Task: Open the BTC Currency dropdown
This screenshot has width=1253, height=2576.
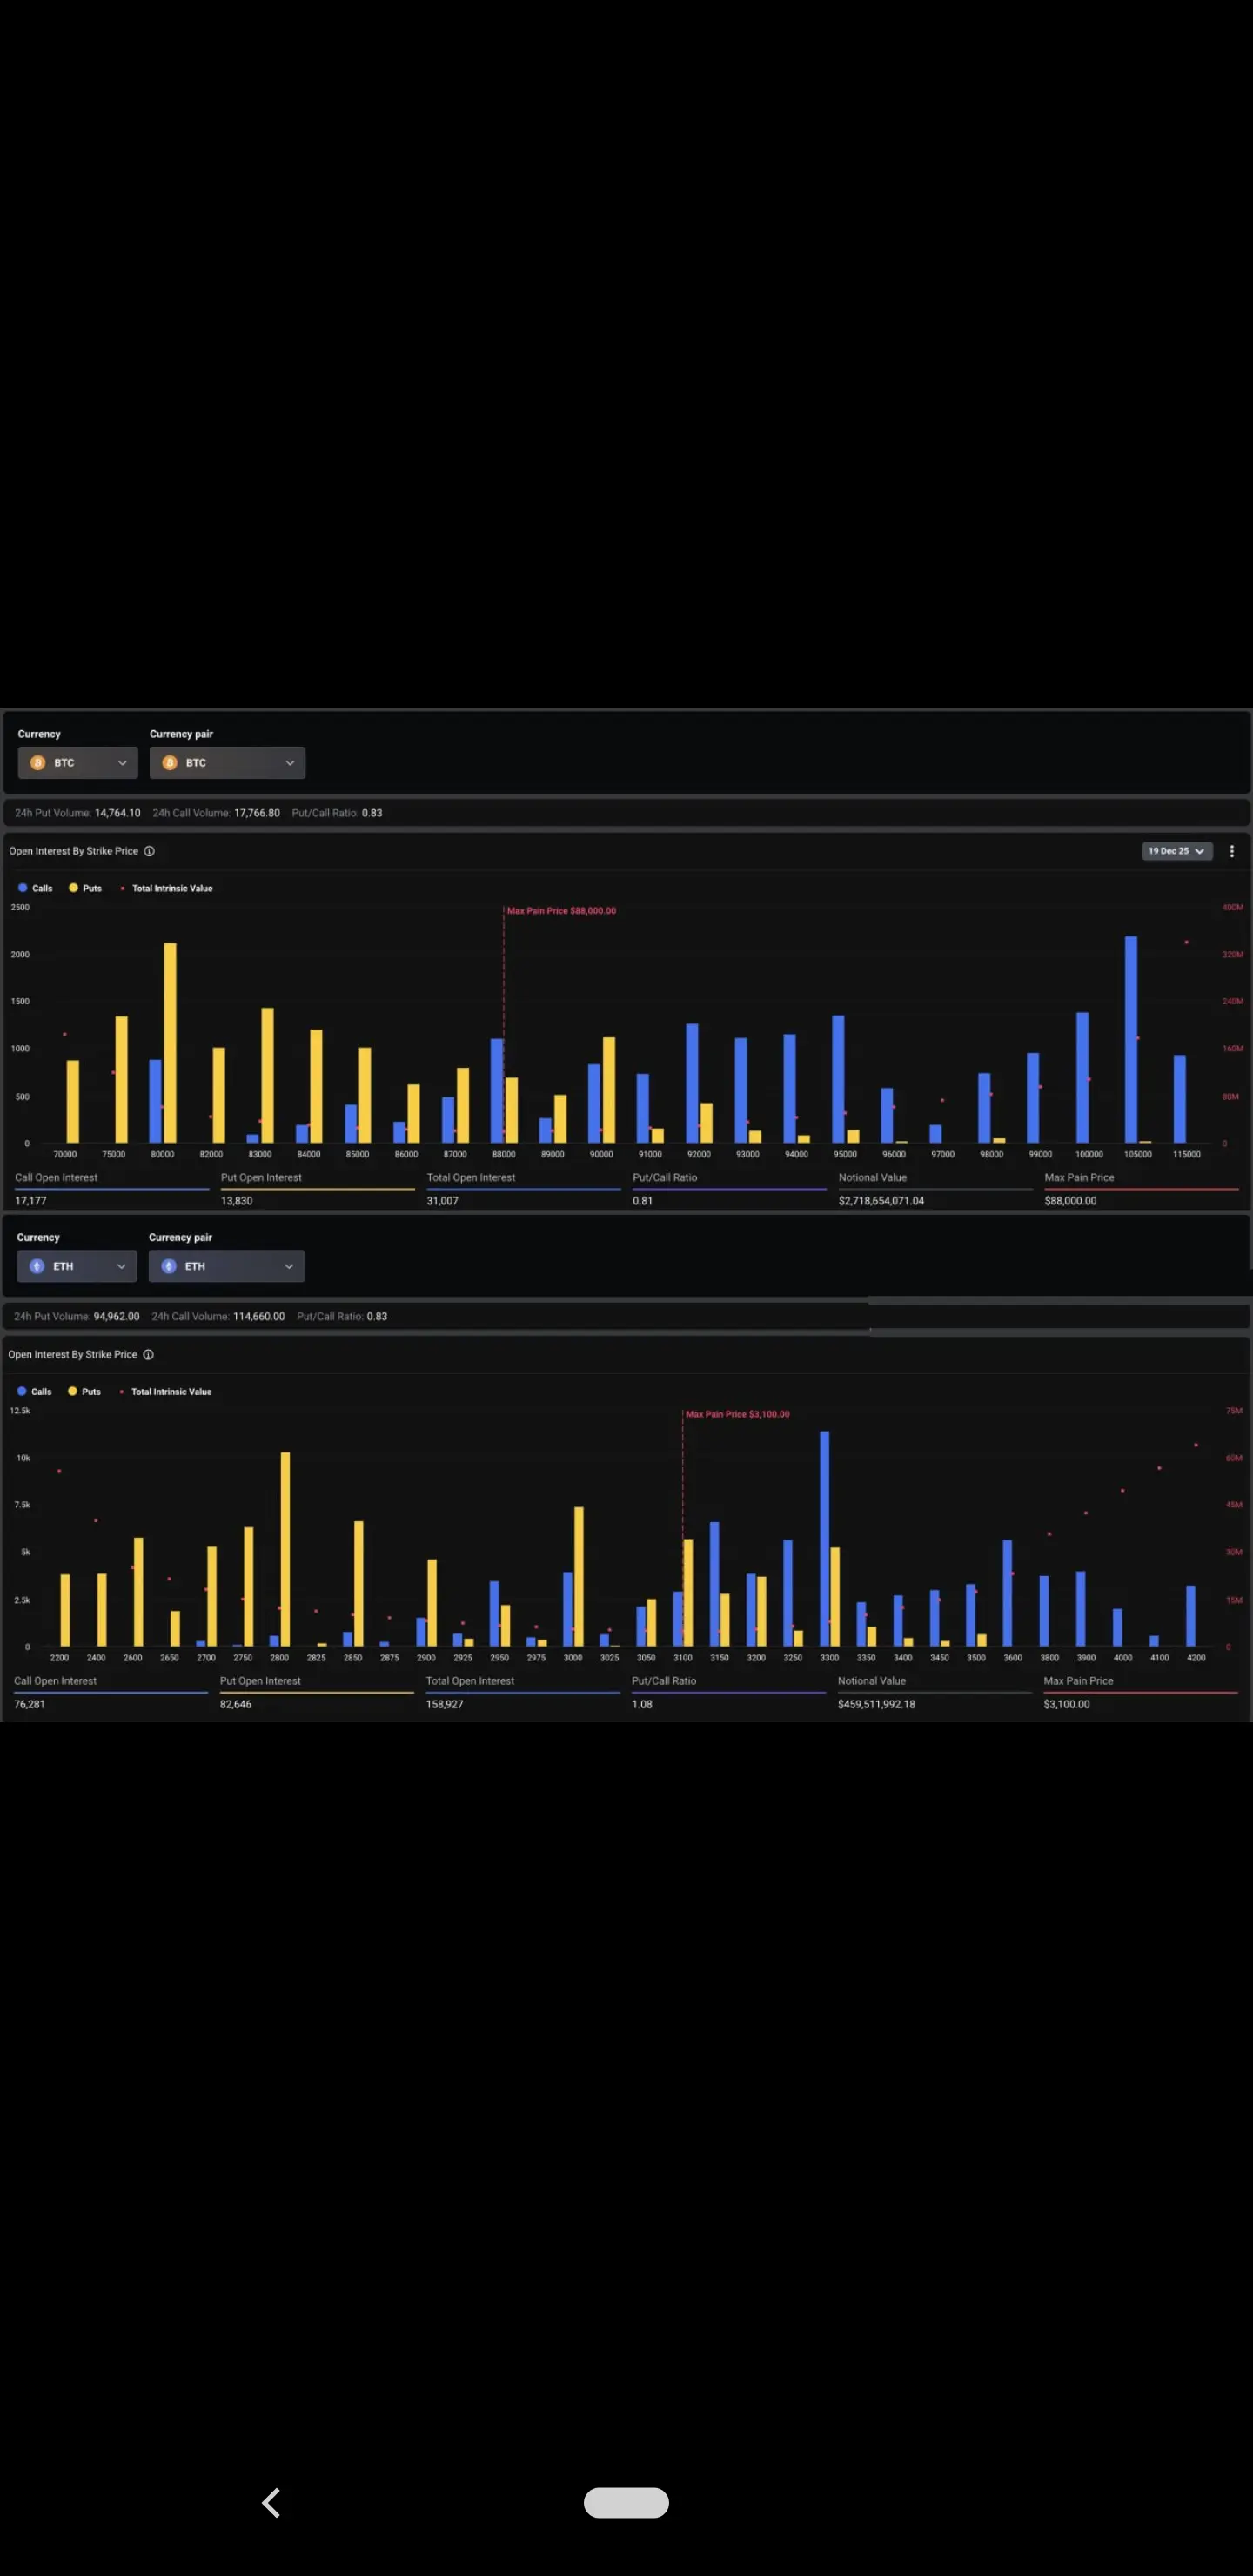Action: pos(78,762)
